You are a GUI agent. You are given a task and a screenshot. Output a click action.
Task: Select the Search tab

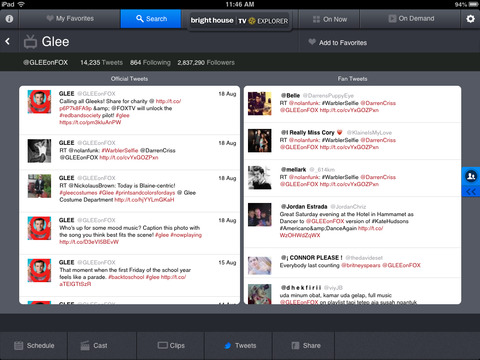click(x=151, y=19)
